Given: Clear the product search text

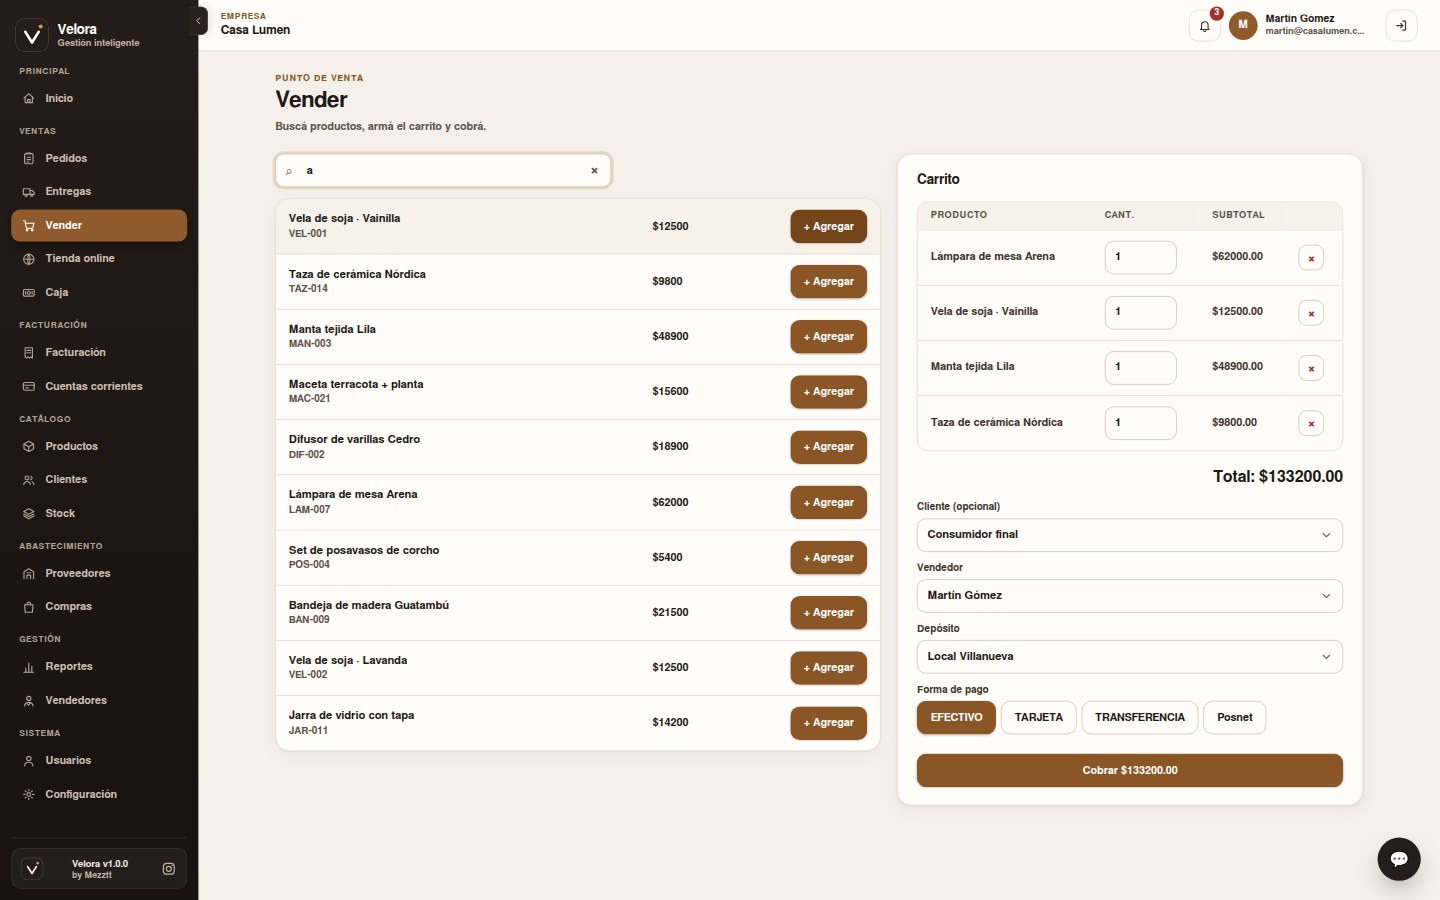Looking at the screenshot, I should 594,171.
